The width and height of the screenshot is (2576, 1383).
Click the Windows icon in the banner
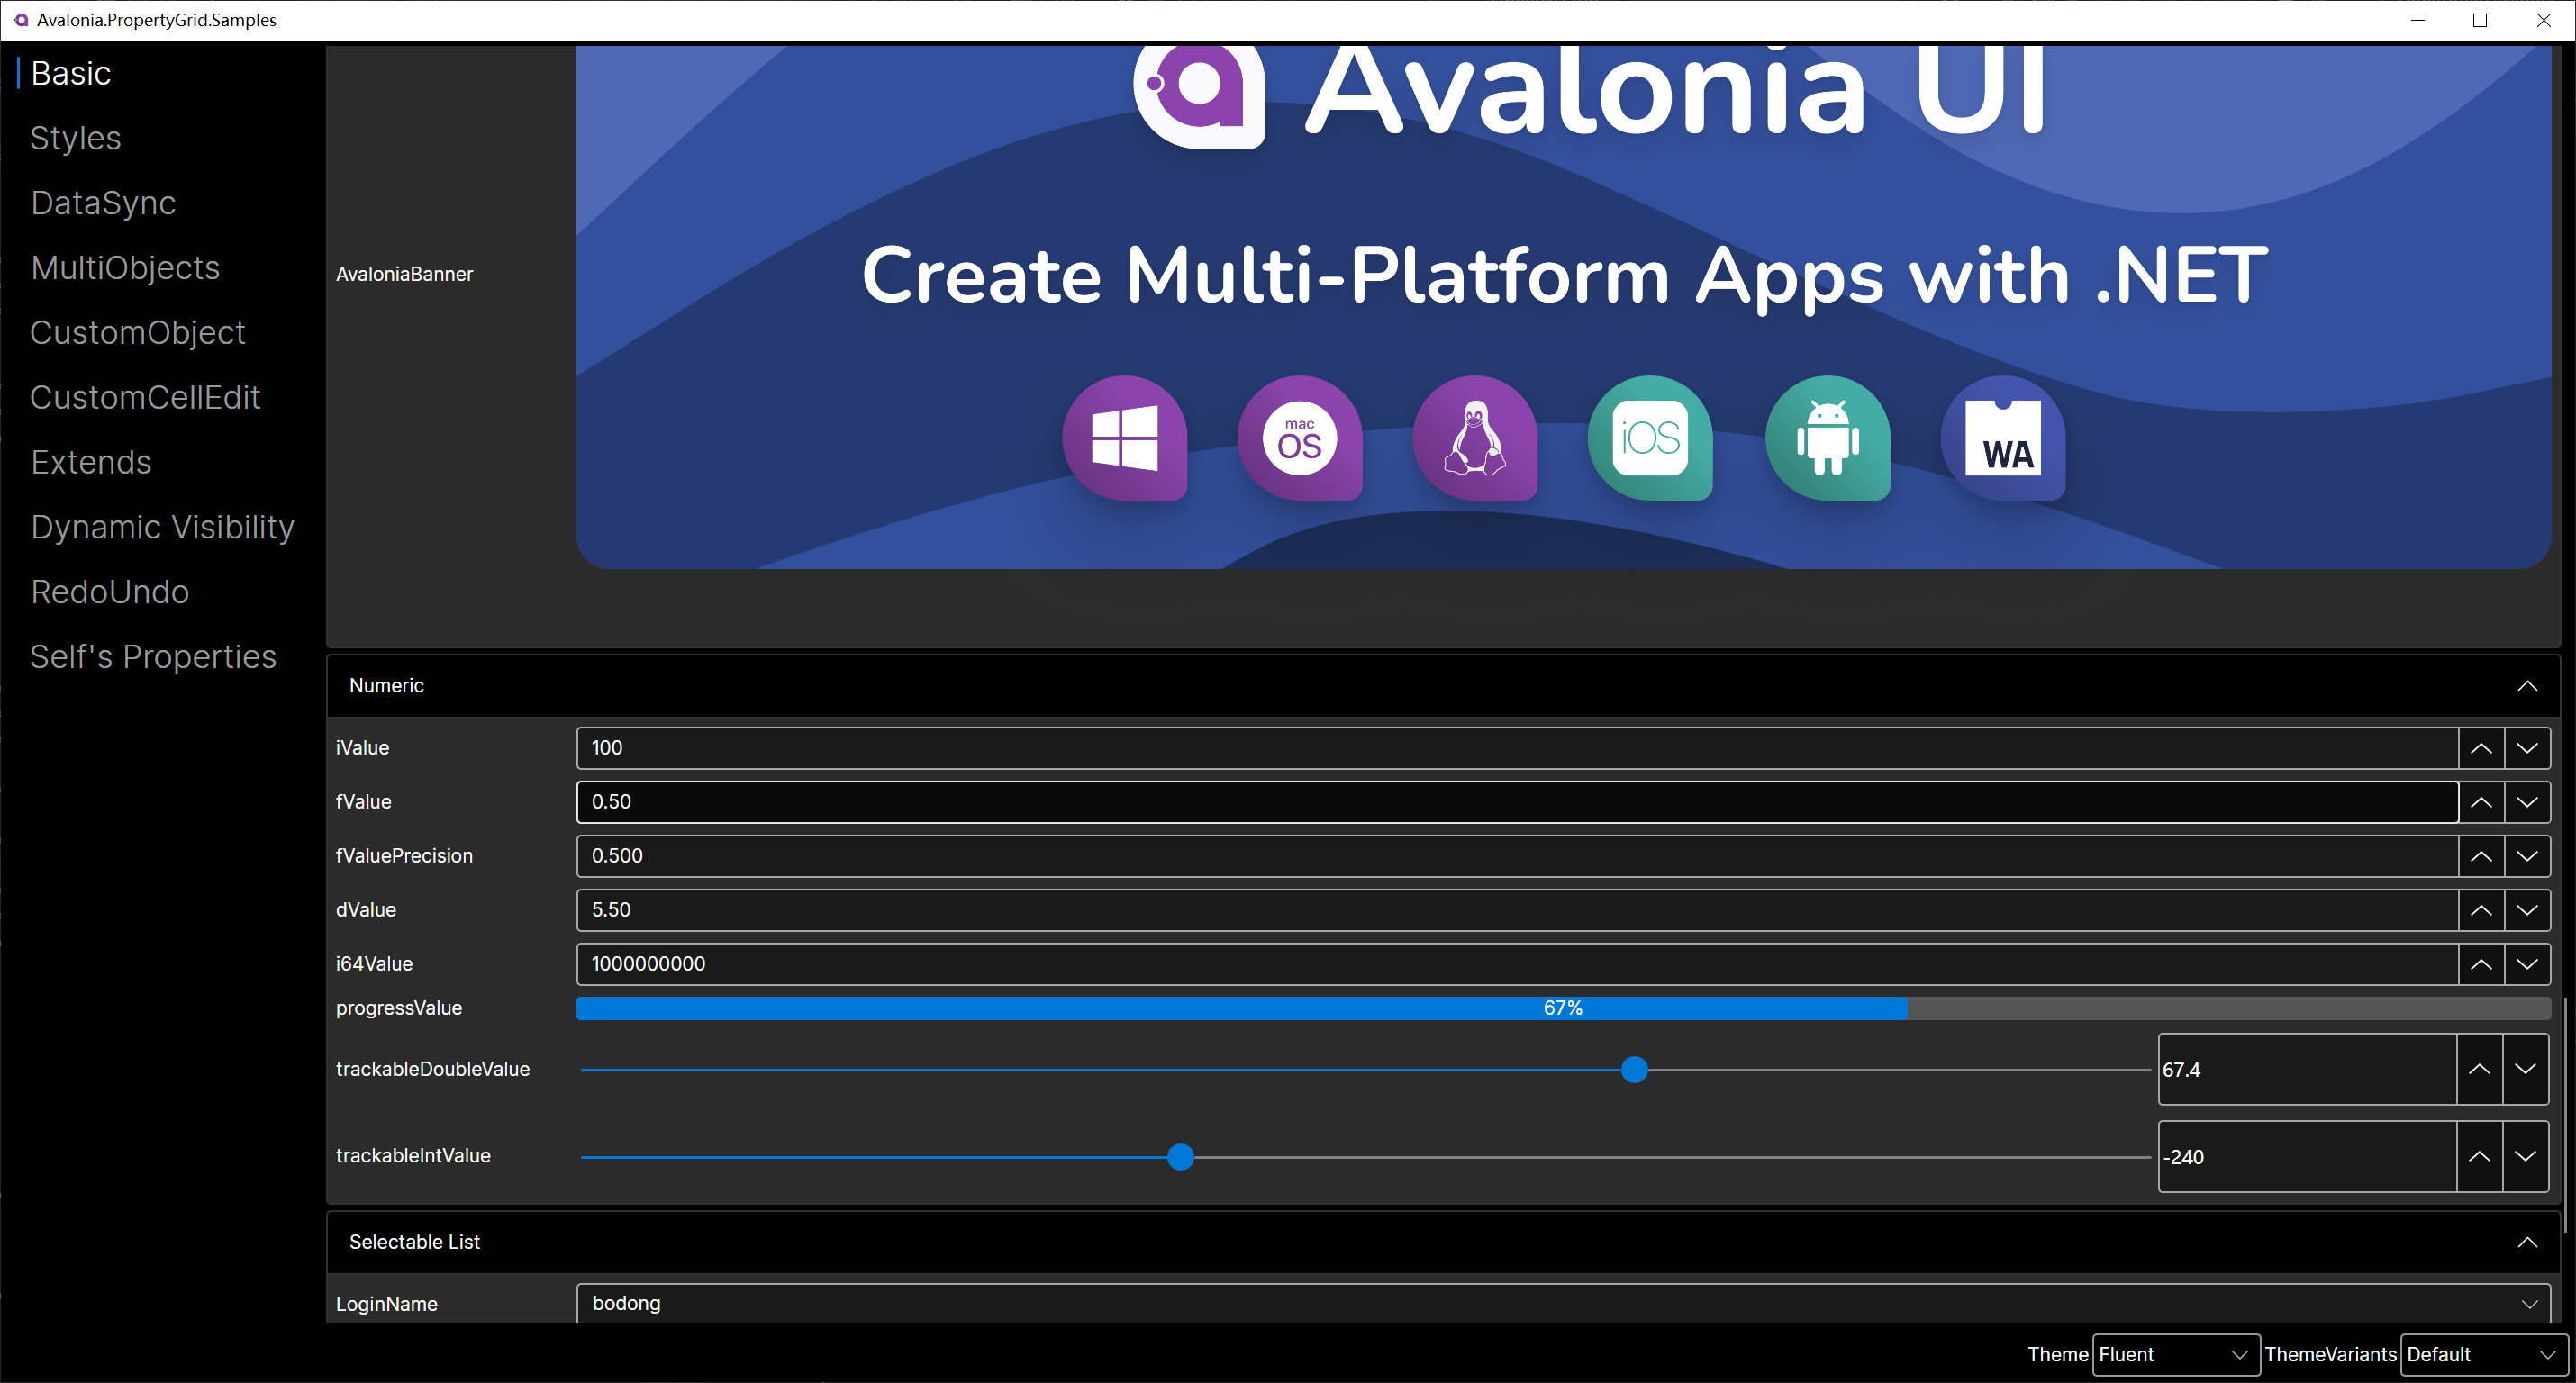tap(1124, 438)
